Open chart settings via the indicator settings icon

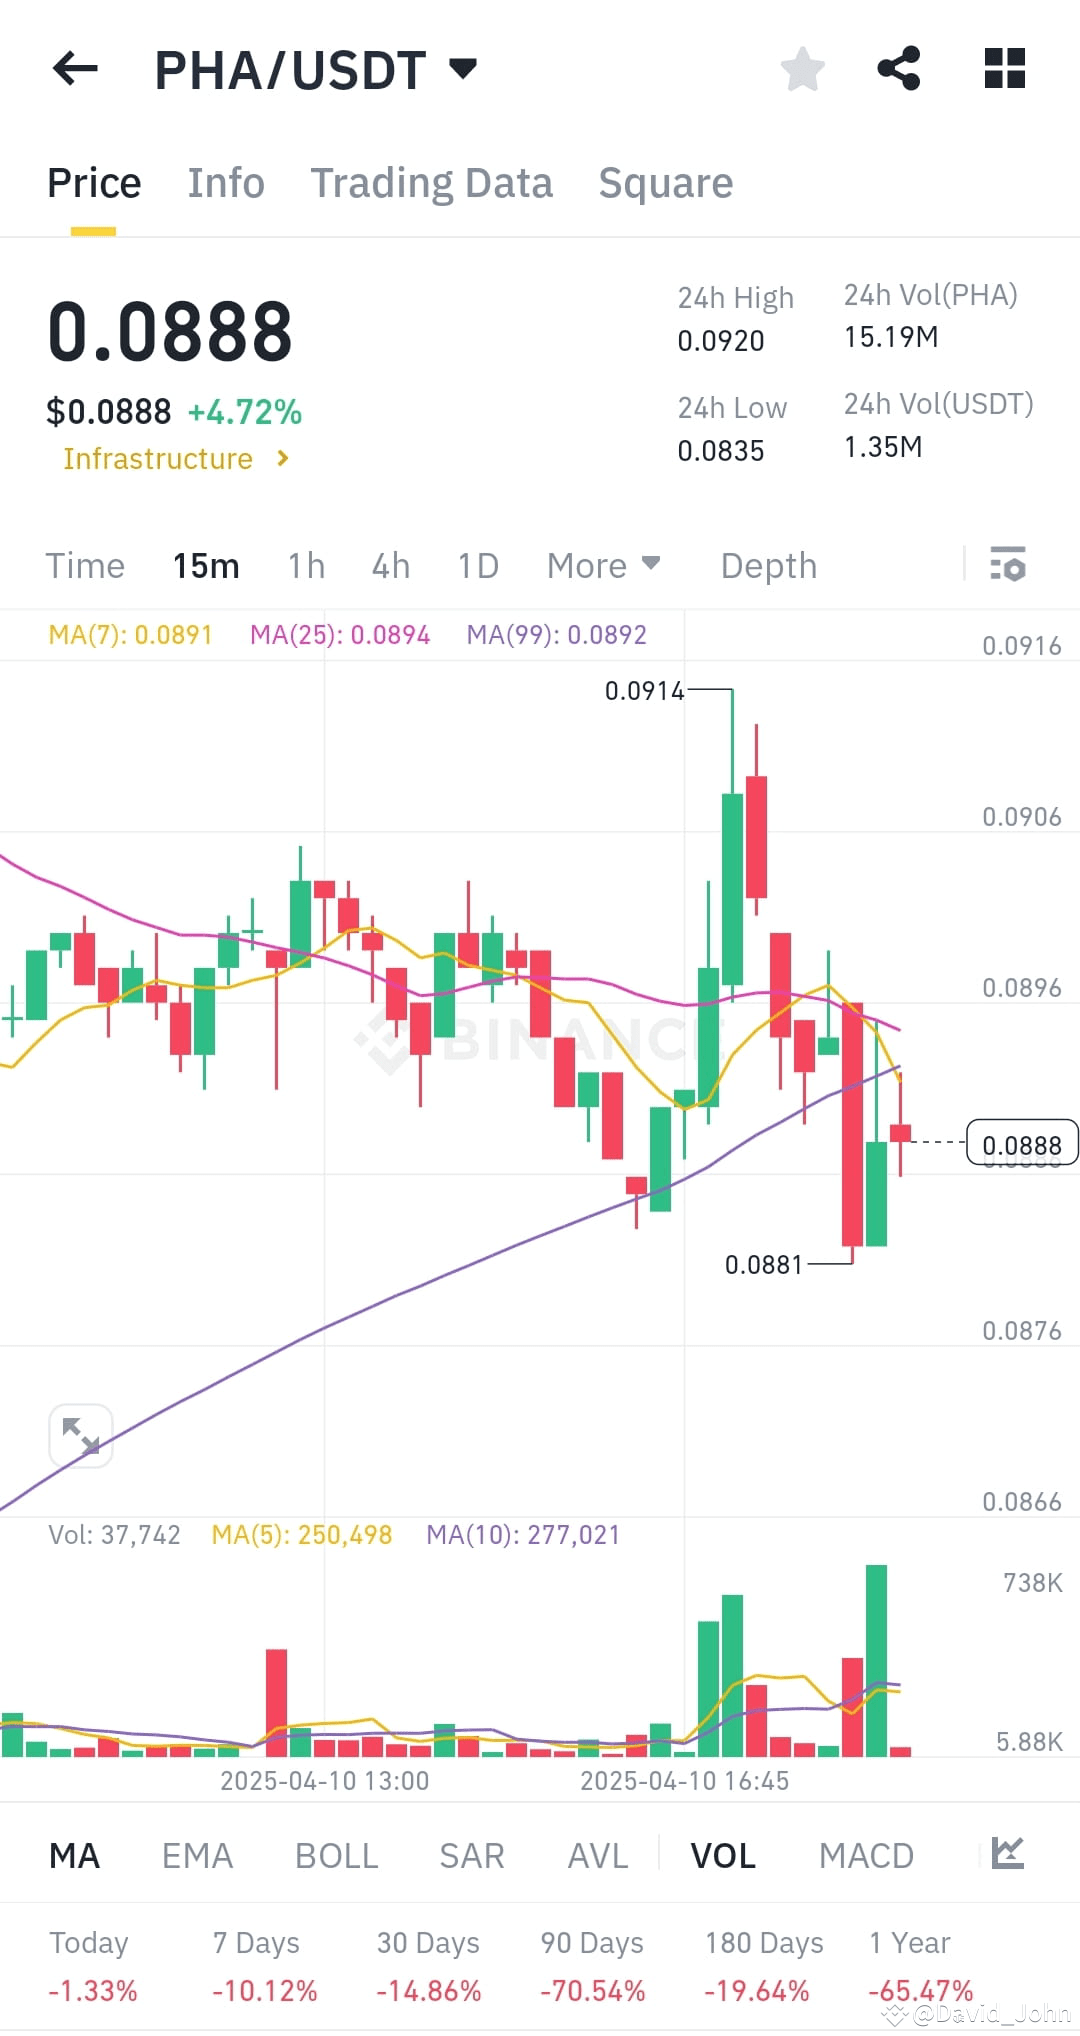(x=1008, y=565)
